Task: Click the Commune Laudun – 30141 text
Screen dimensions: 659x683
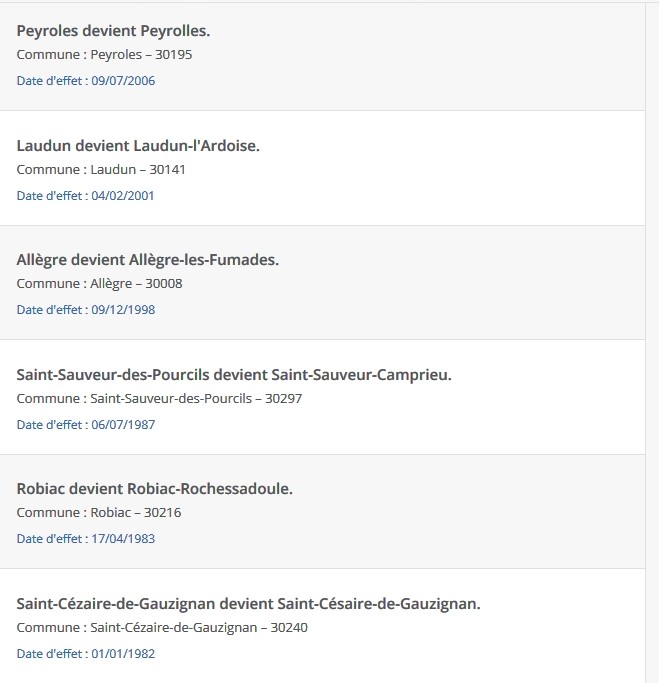Action: pos(101,169)
